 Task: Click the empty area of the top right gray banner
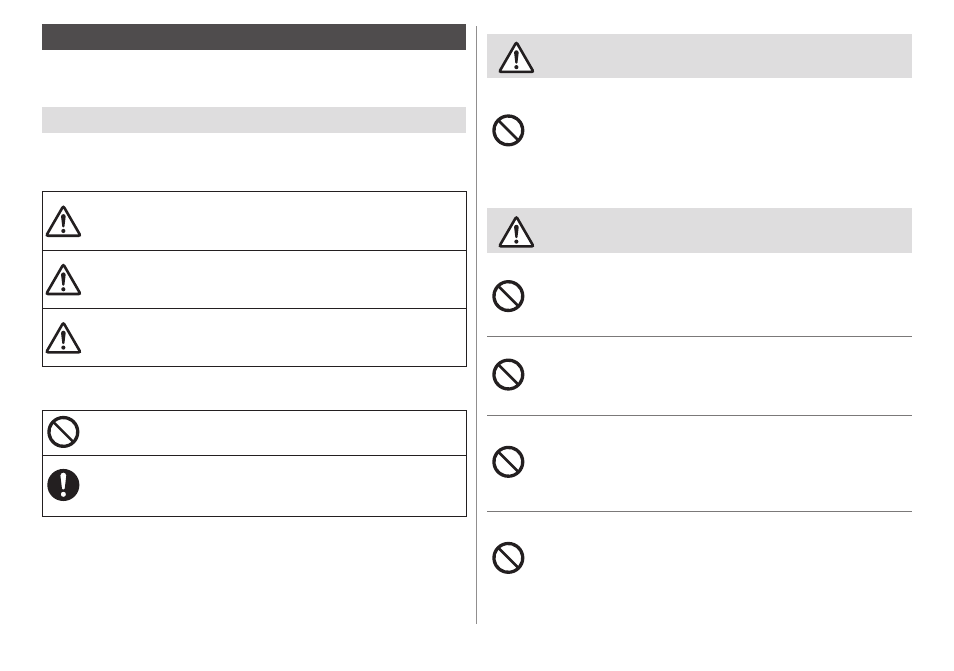coord(724,56)
